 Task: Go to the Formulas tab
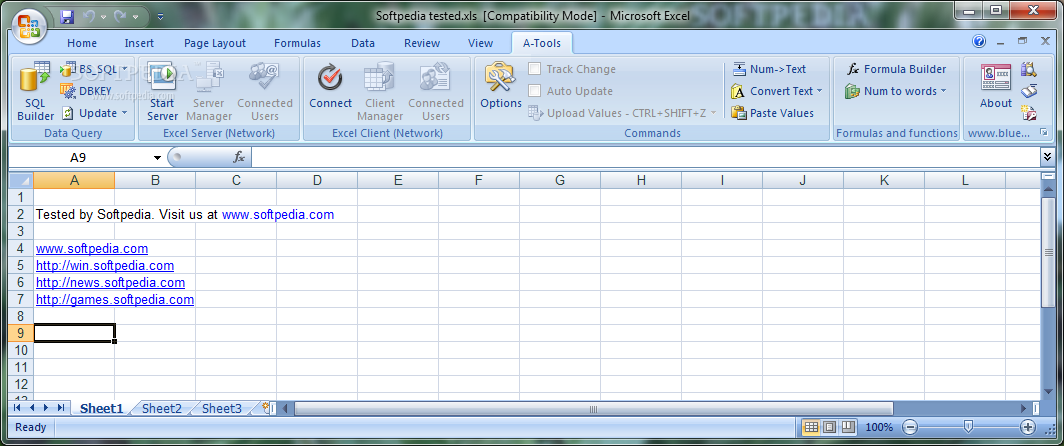[297, 43]
